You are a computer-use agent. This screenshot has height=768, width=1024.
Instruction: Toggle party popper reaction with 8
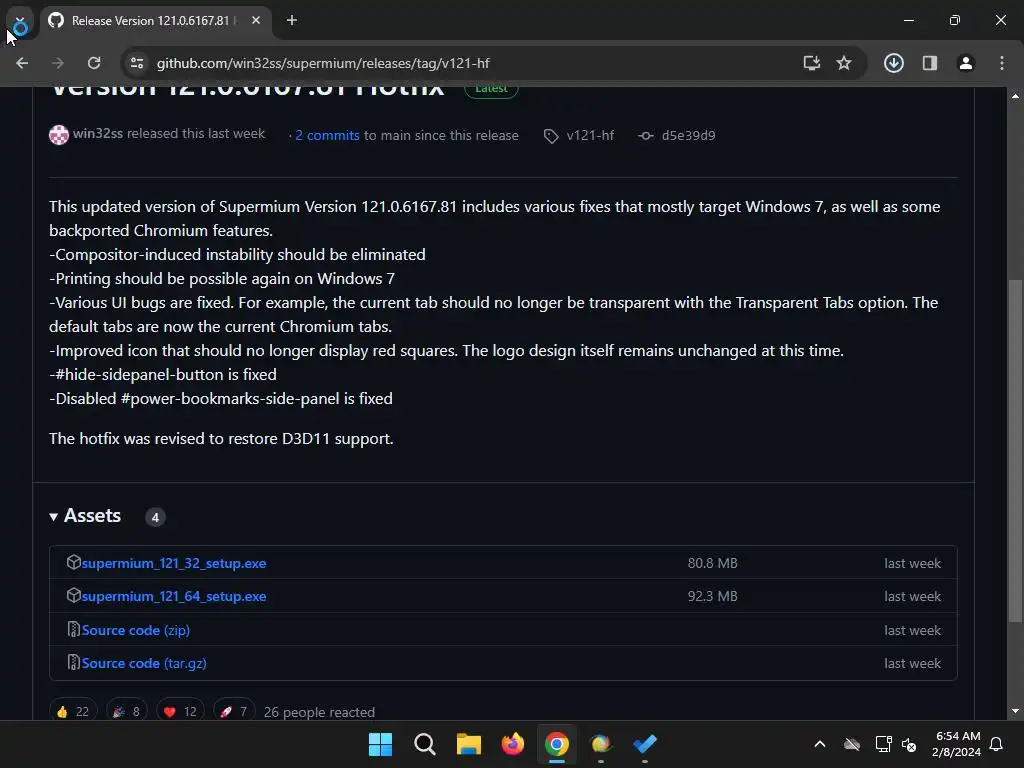(x=127, y=711)
